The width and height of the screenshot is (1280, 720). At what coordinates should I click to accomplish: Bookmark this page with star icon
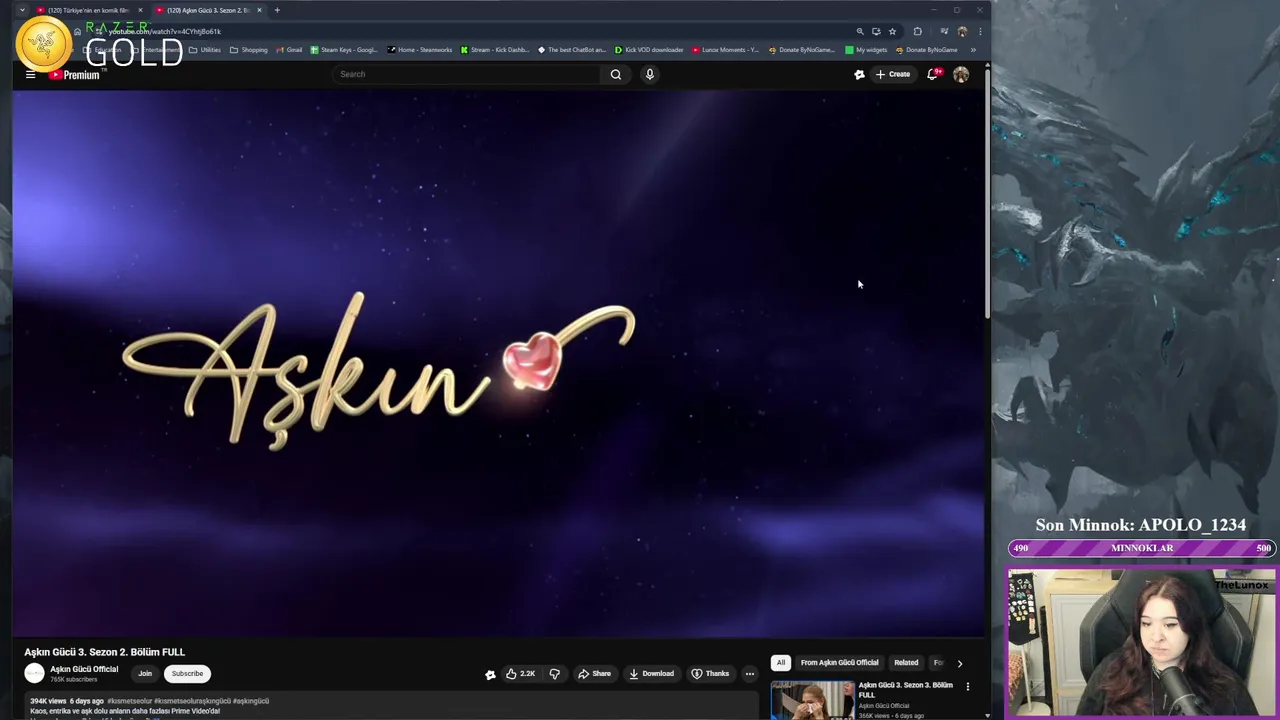(x=893, y=31)
